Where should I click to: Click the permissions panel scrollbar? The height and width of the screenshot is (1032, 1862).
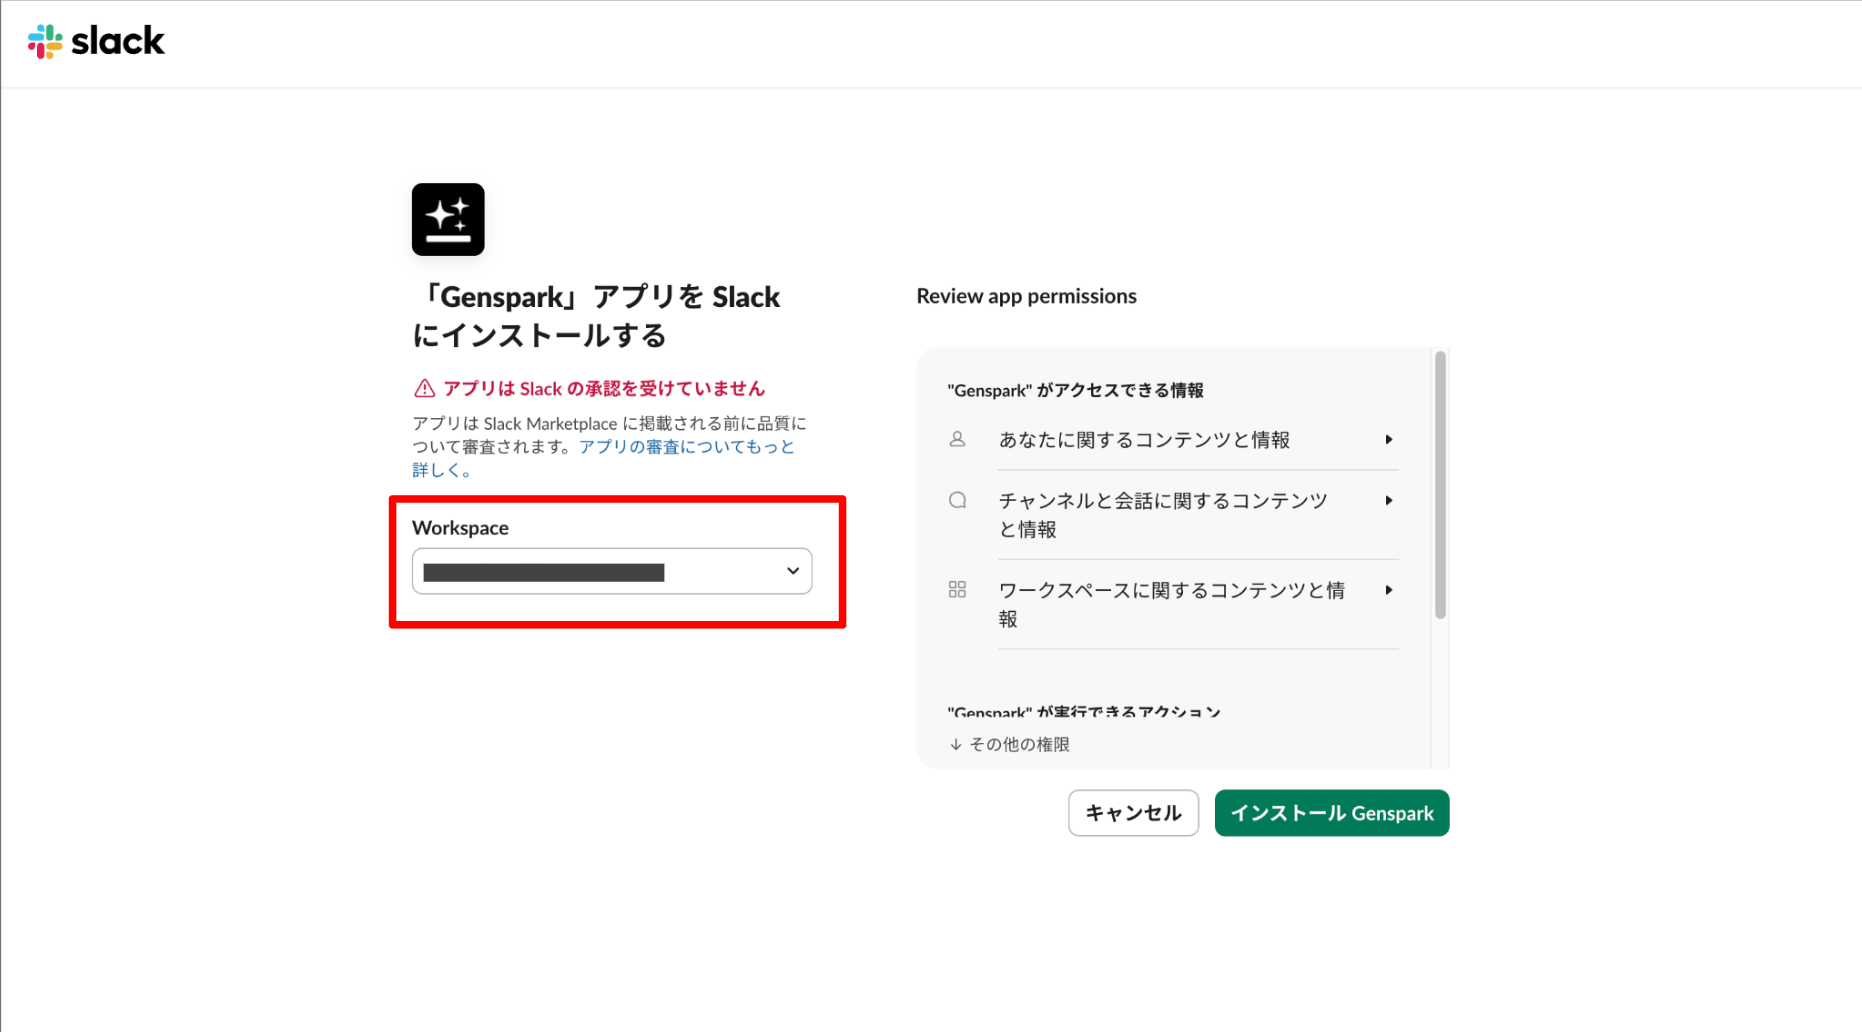coord(1440,485)
